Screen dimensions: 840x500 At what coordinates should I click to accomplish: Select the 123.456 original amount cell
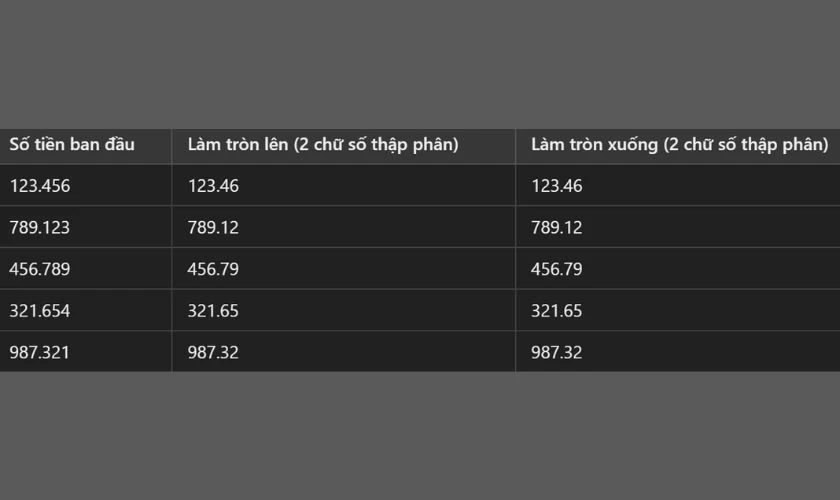(40, 186)
